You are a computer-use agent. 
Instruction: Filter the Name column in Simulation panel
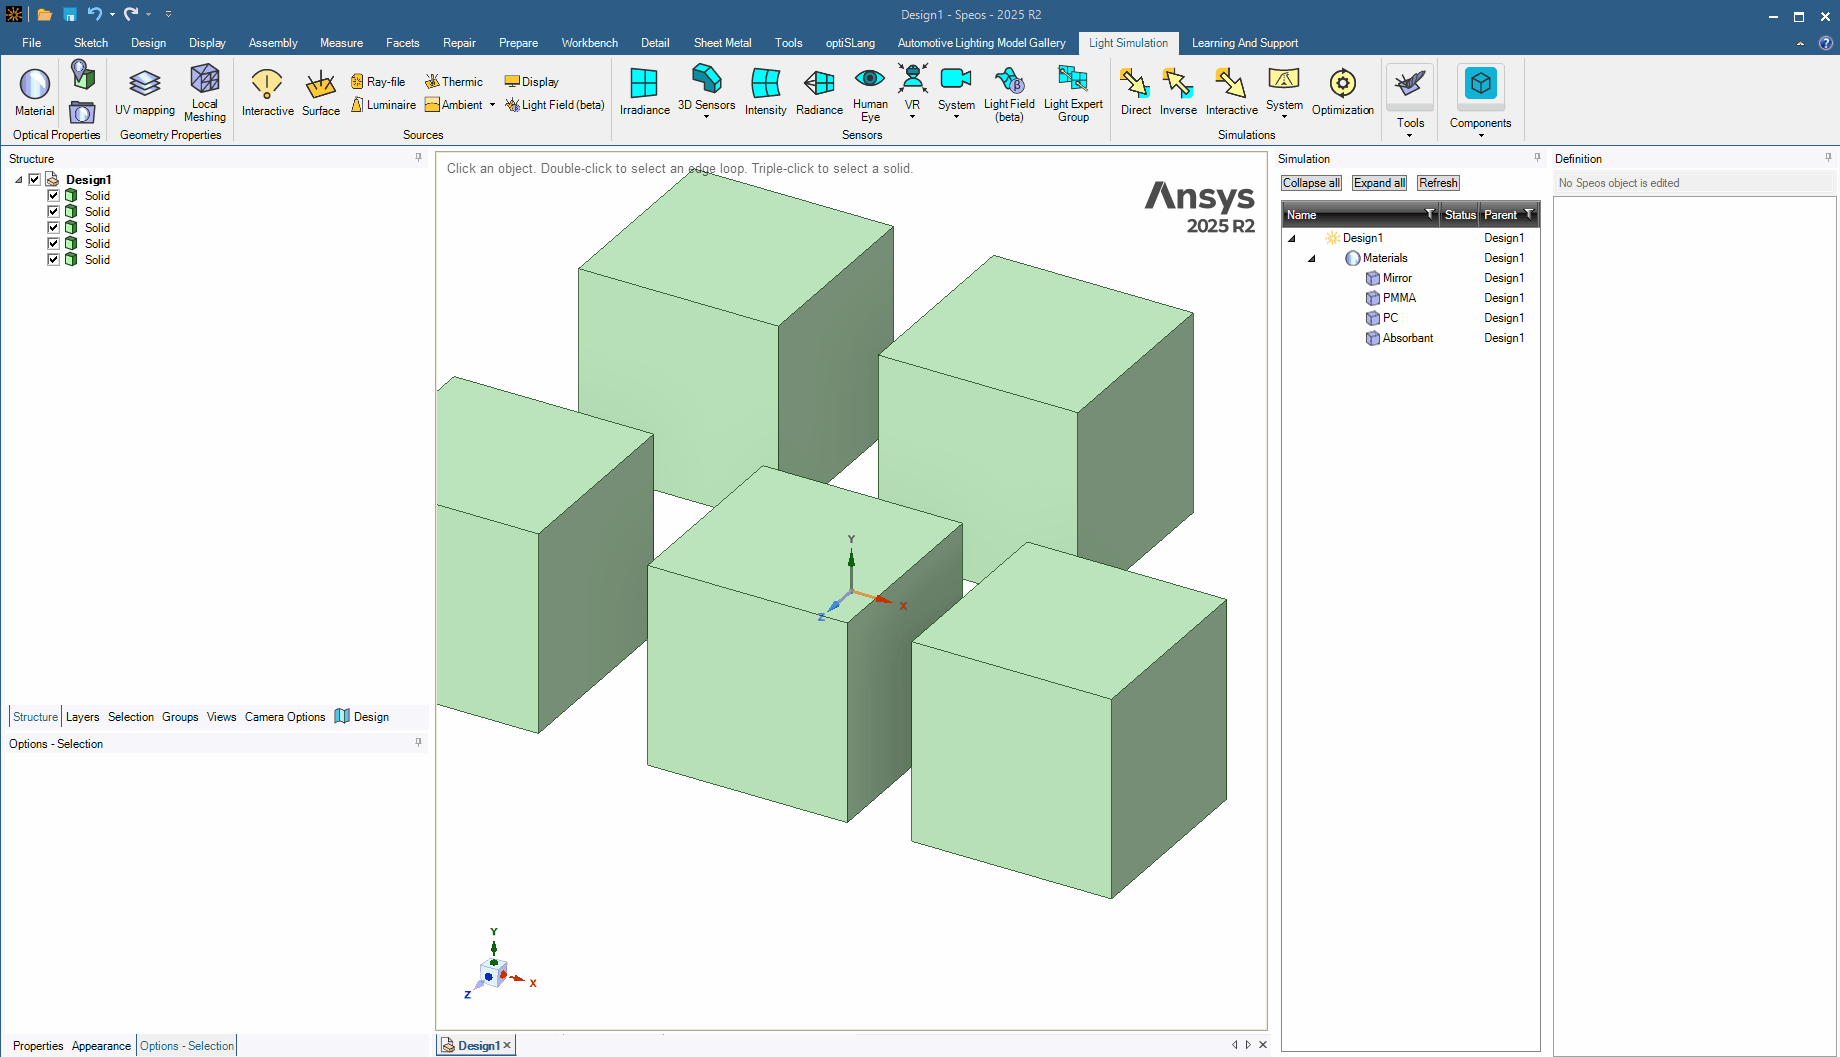click(1430, 214)
